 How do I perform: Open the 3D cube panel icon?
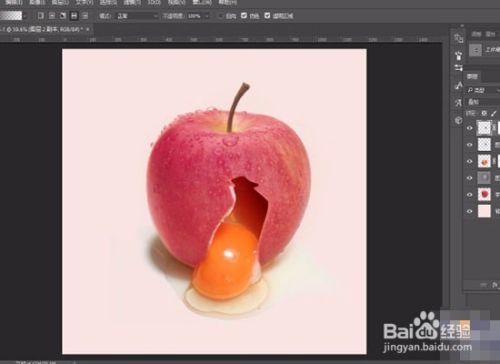point(459,120)
